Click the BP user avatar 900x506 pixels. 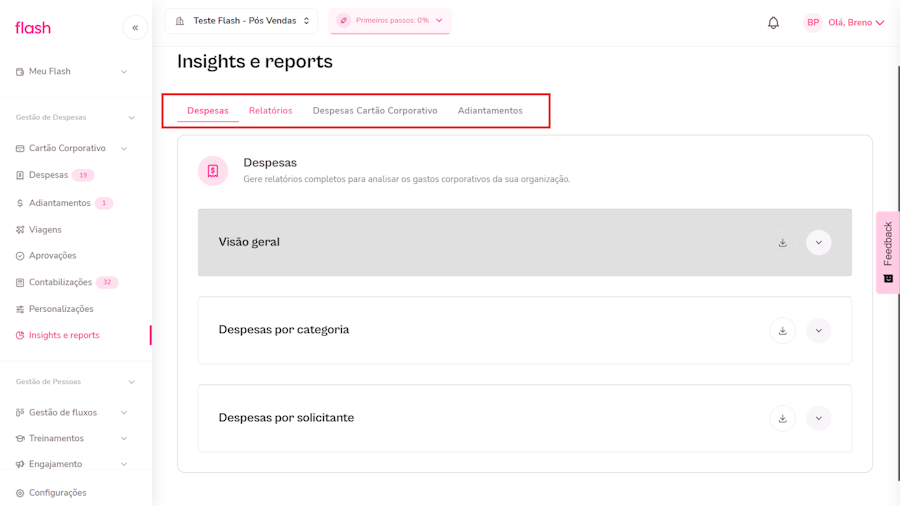click(813, 22)
